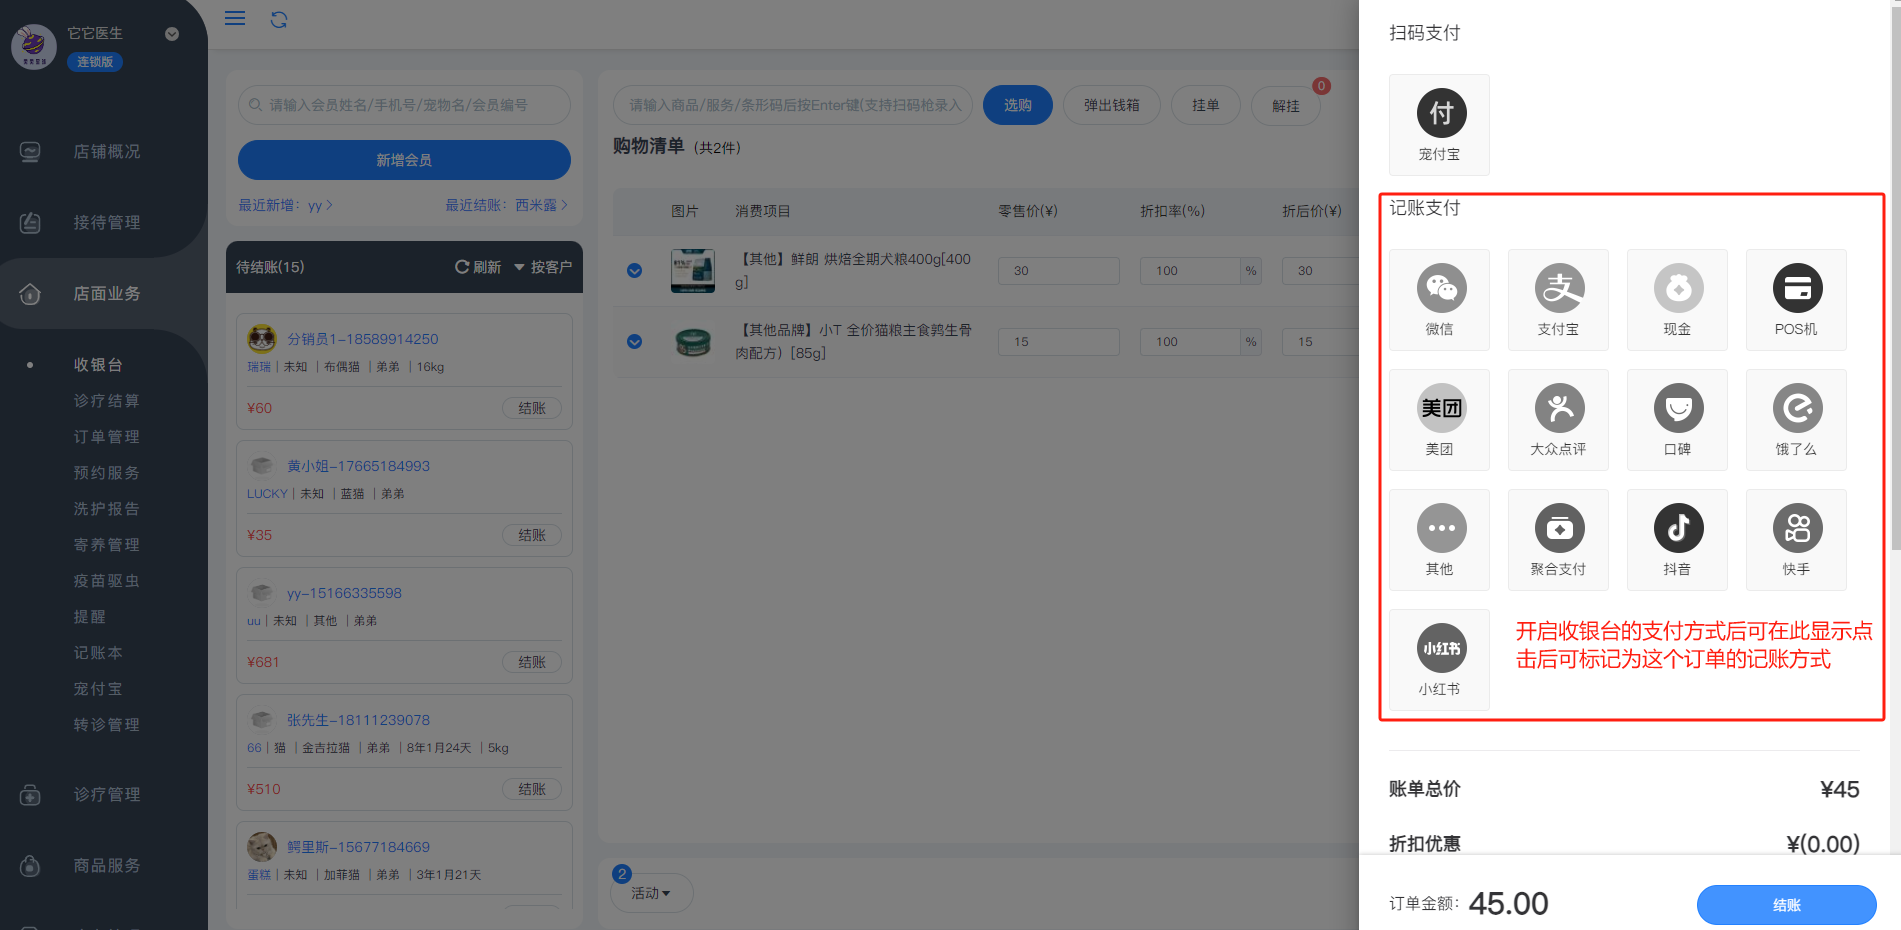
Task: Select POS机 payment option
Action: (x=1796, y=300)
